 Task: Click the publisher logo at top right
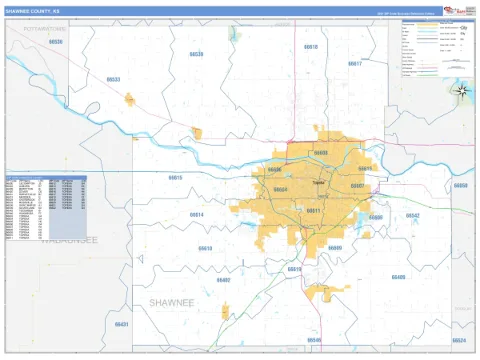(x=460, y=11)
